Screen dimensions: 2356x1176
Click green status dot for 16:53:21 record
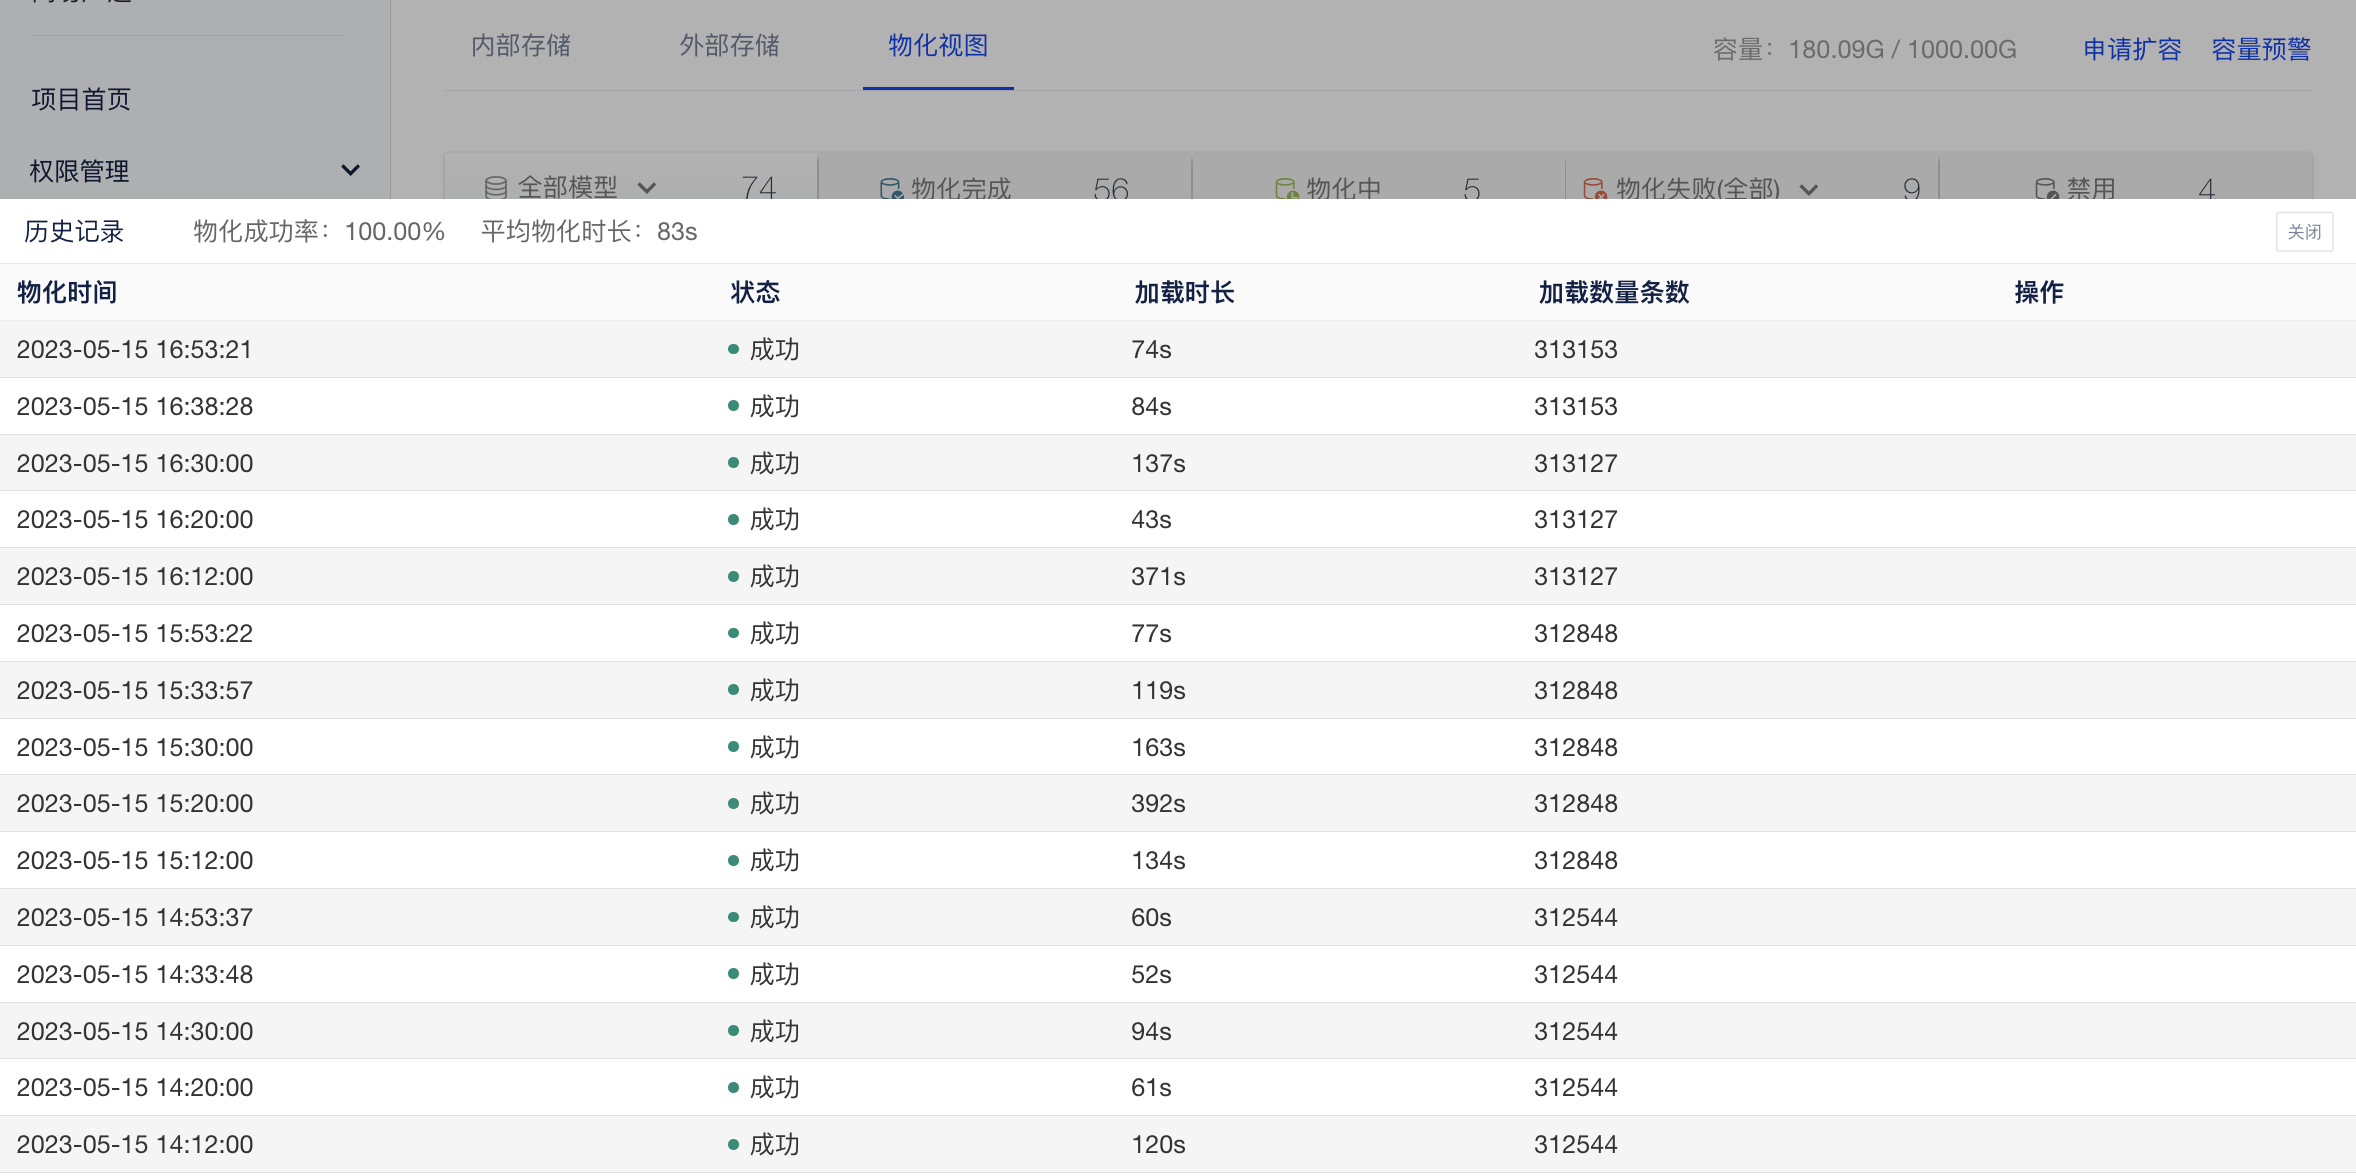pos(733,349)
